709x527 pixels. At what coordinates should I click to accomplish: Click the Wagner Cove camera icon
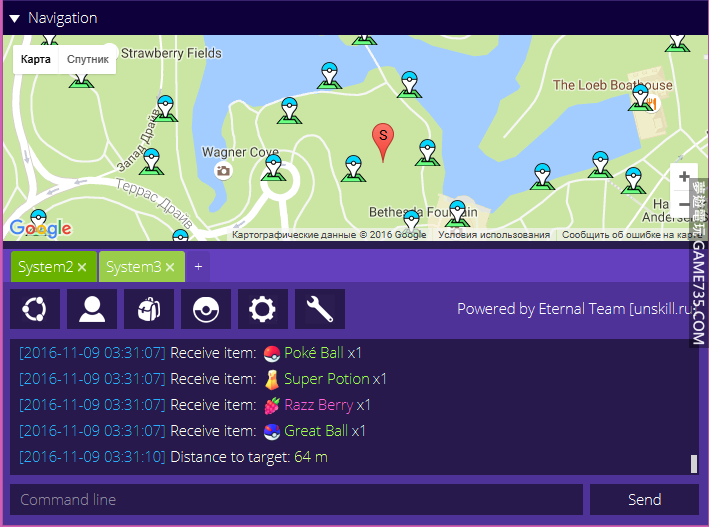click(222, 171)
